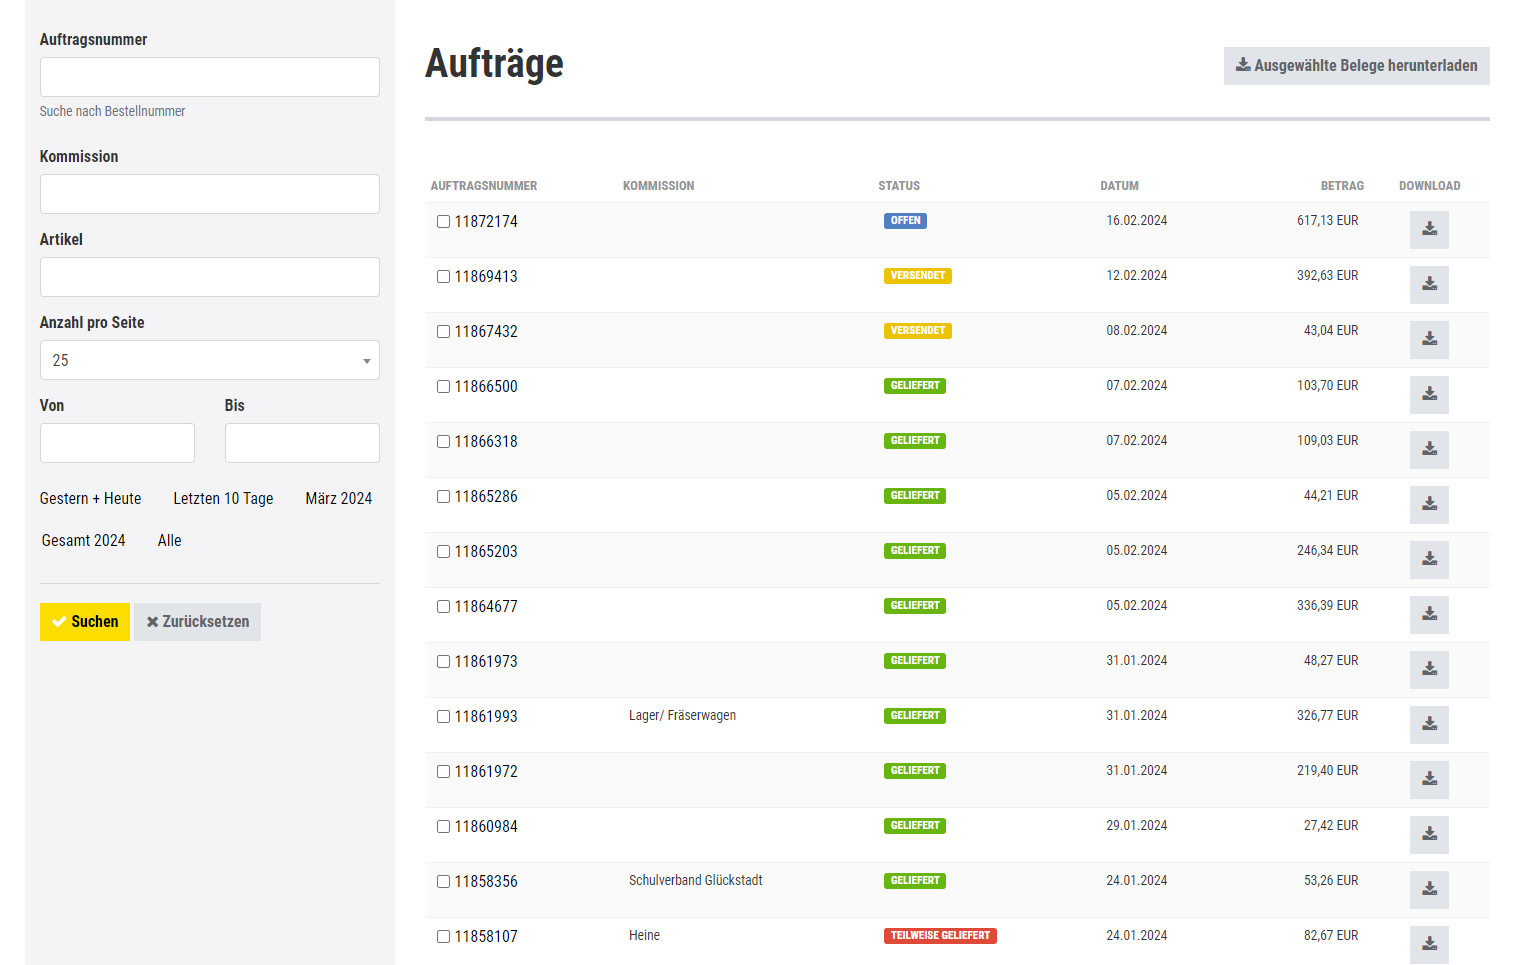
Task: Download receipt for order 11858356
Action: 1429,889
